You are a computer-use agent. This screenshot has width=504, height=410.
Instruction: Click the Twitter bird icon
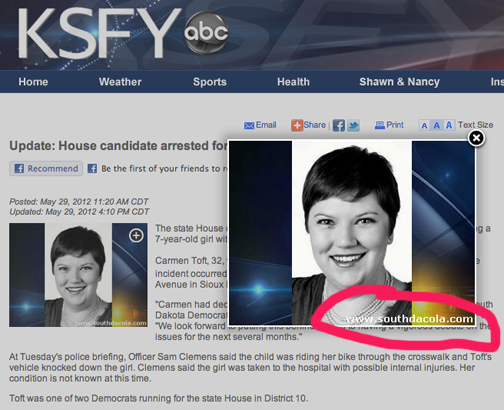(x=353, y=125)
